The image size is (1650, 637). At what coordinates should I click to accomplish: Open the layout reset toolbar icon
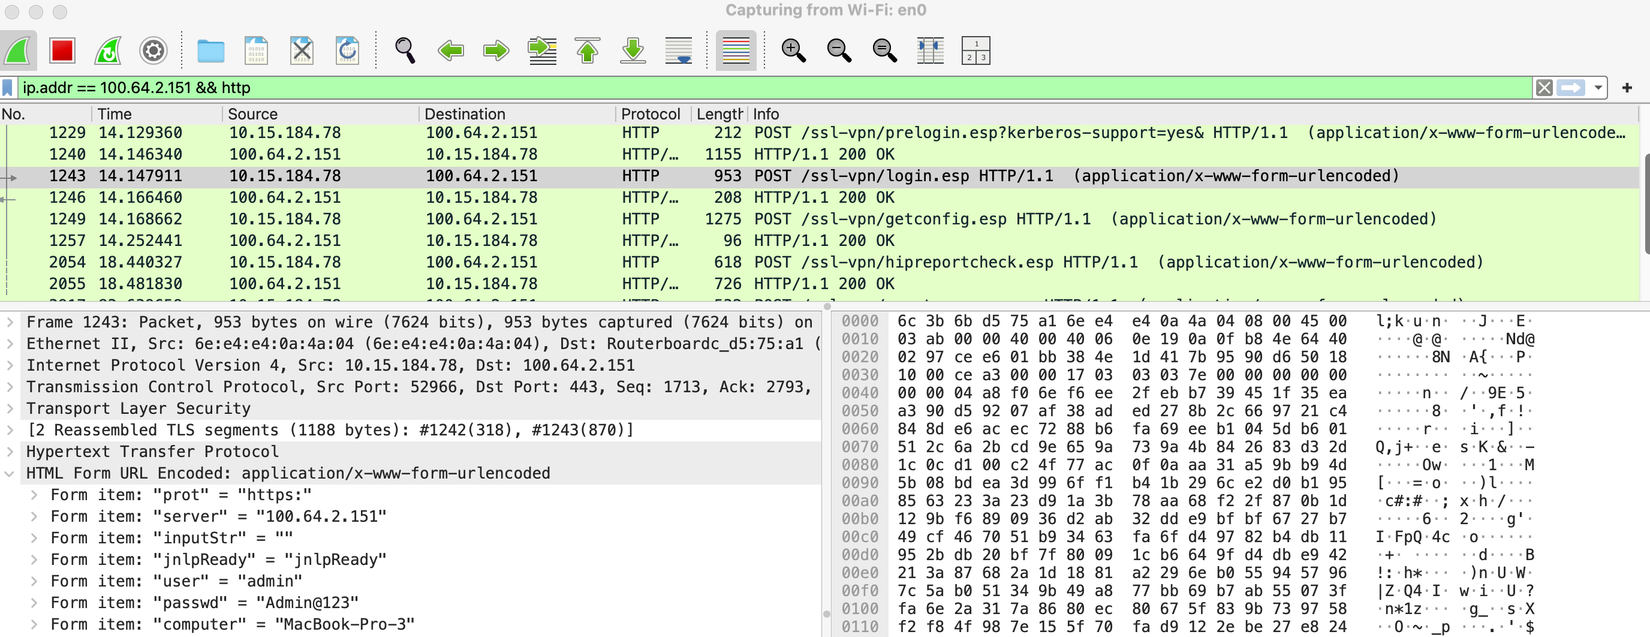[975, 50]
